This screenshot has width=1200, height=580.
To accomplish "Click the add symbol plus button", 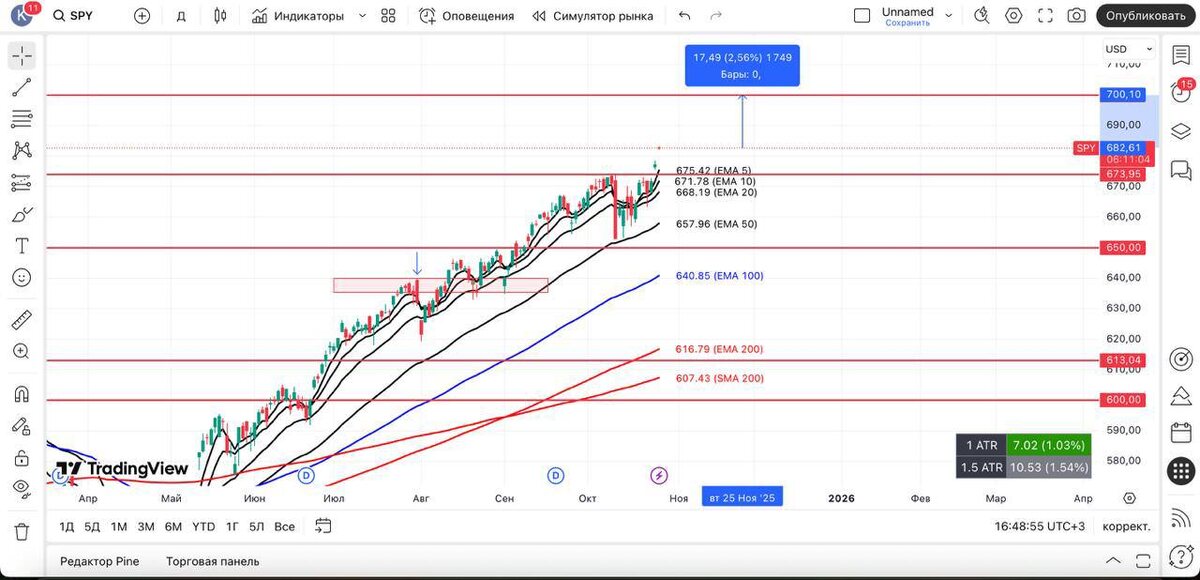I will click(142, 16).
